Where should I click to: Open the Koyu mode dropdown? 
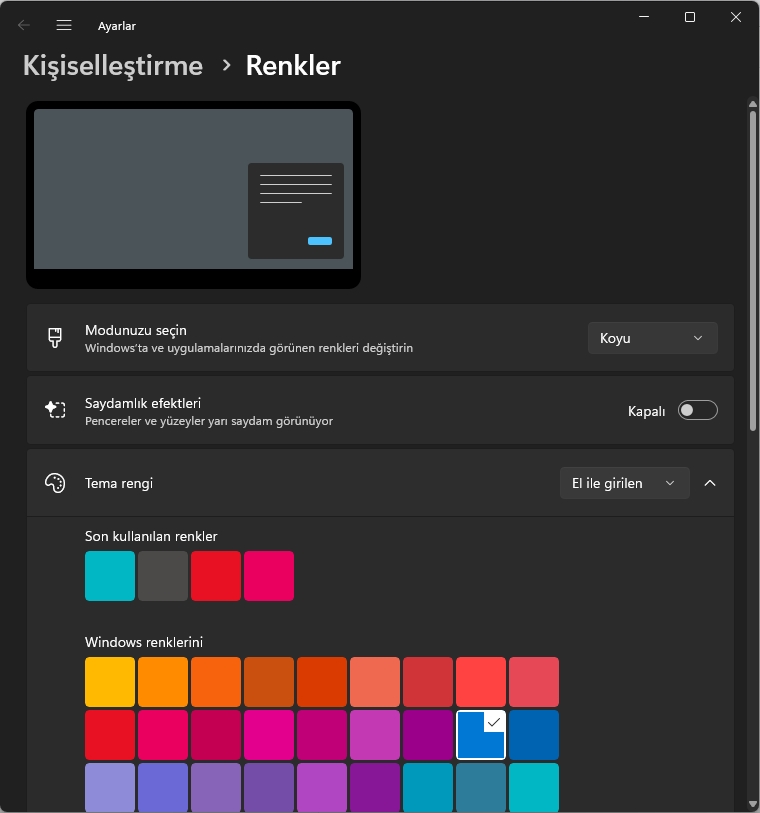652,338
